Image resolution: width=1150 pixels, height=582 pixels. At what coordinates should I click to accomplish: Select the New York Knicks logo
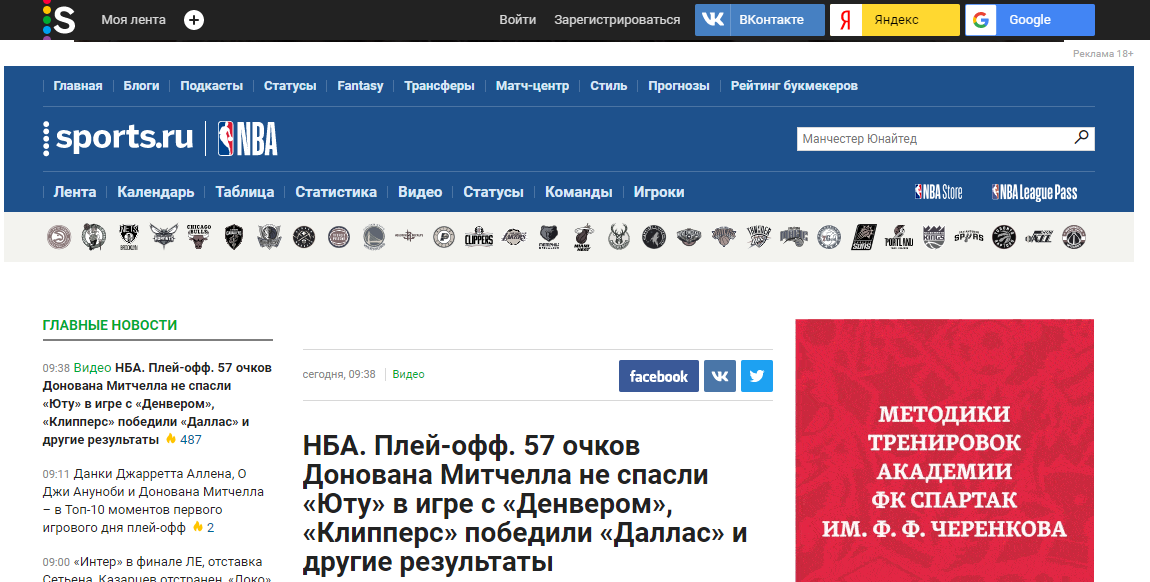tap(724, 237)
